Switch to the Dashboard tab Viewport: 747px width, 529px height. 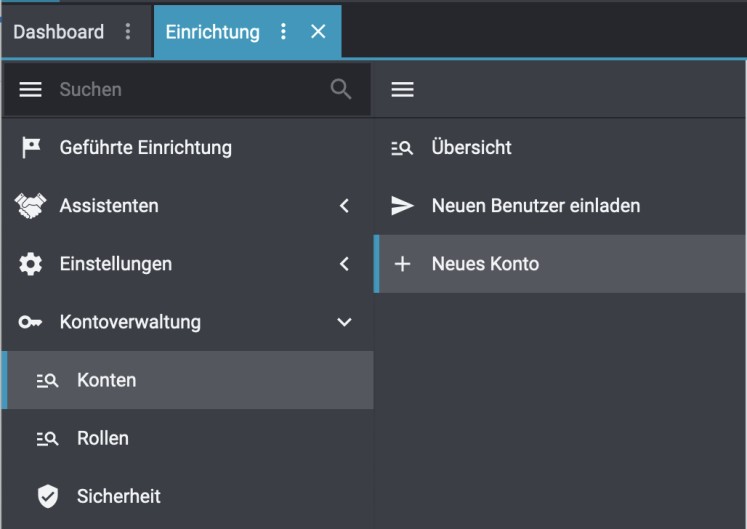coord(58,32)
